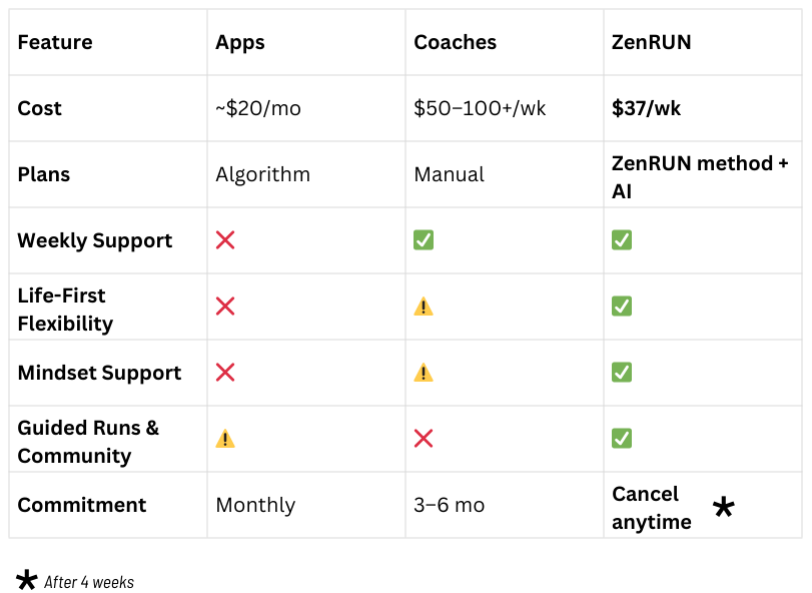Click the warning icon in Coaches Mindset Support
The width and height of the screenshot is (812, 593).
(423, 373)
